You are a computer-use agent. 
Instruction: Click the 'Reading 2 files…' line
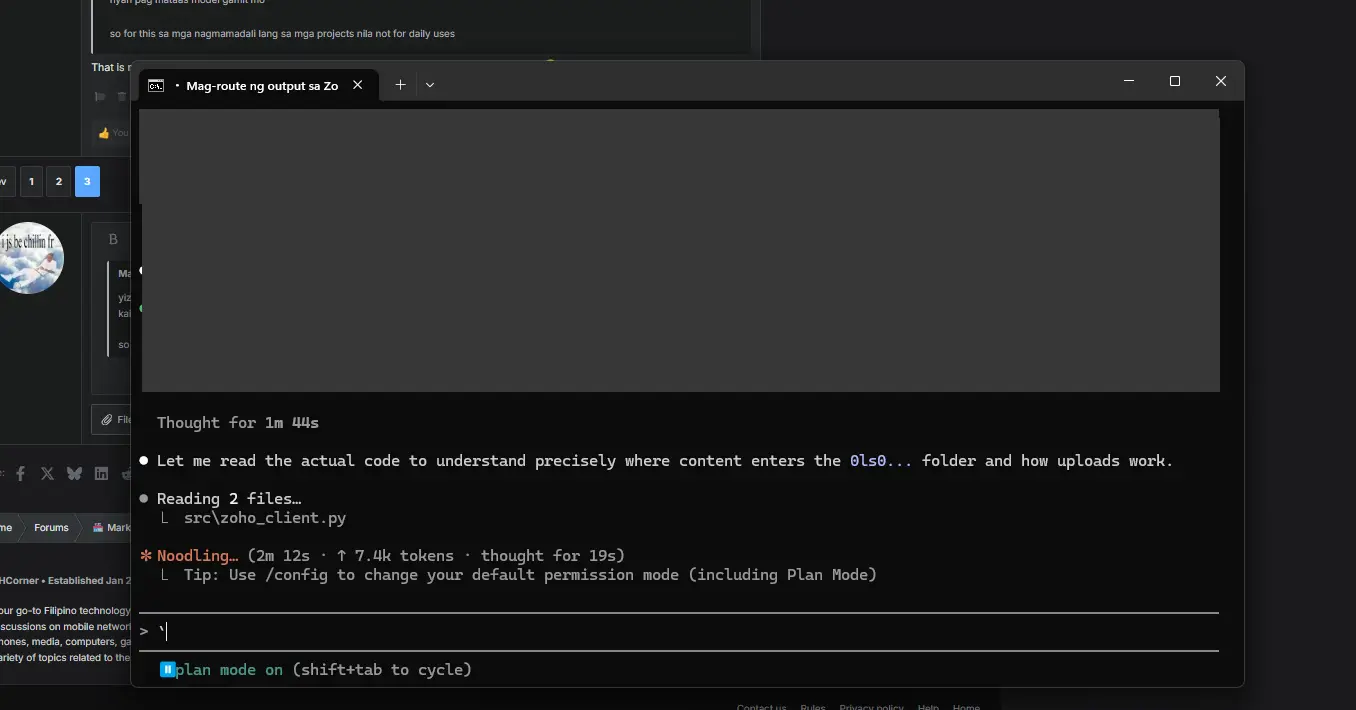[x=229, y=499]
